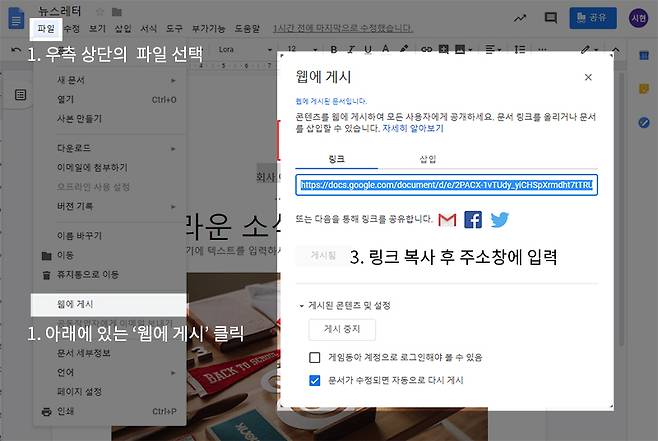Open the highlight color pen
658x441 pixels.
point(404,50)
